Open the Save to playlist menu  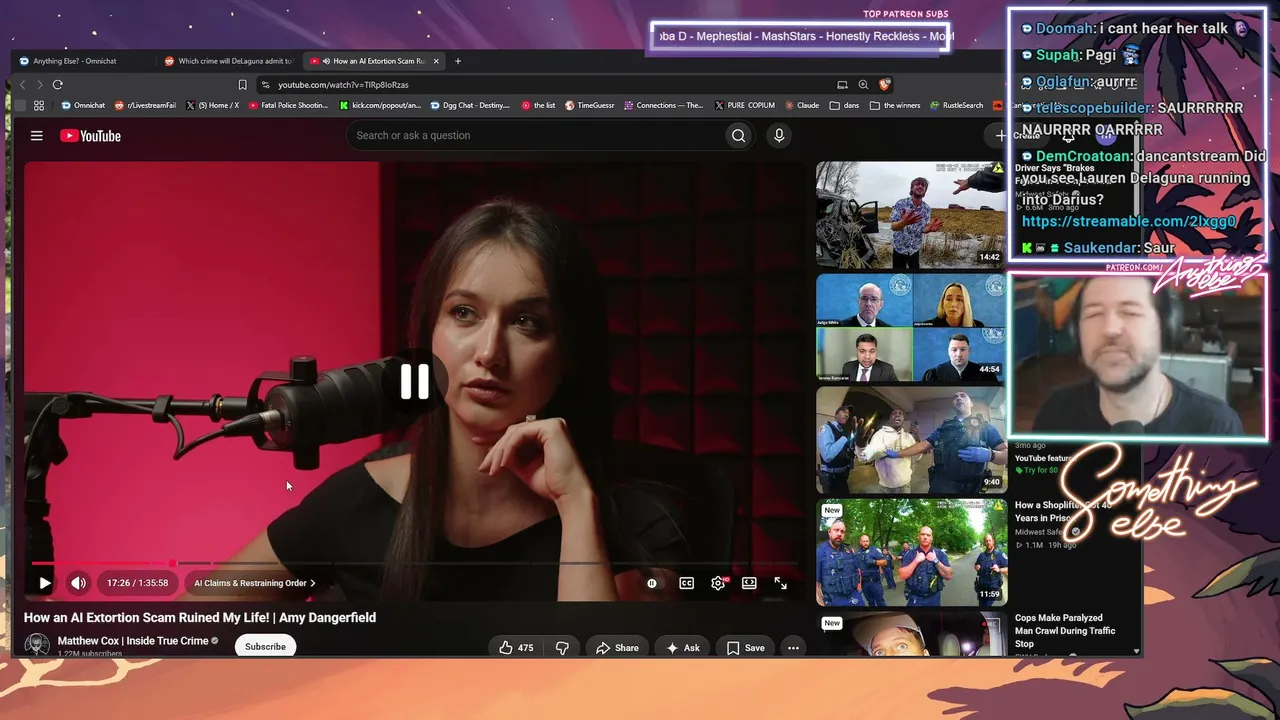click(x=745, y=648)
